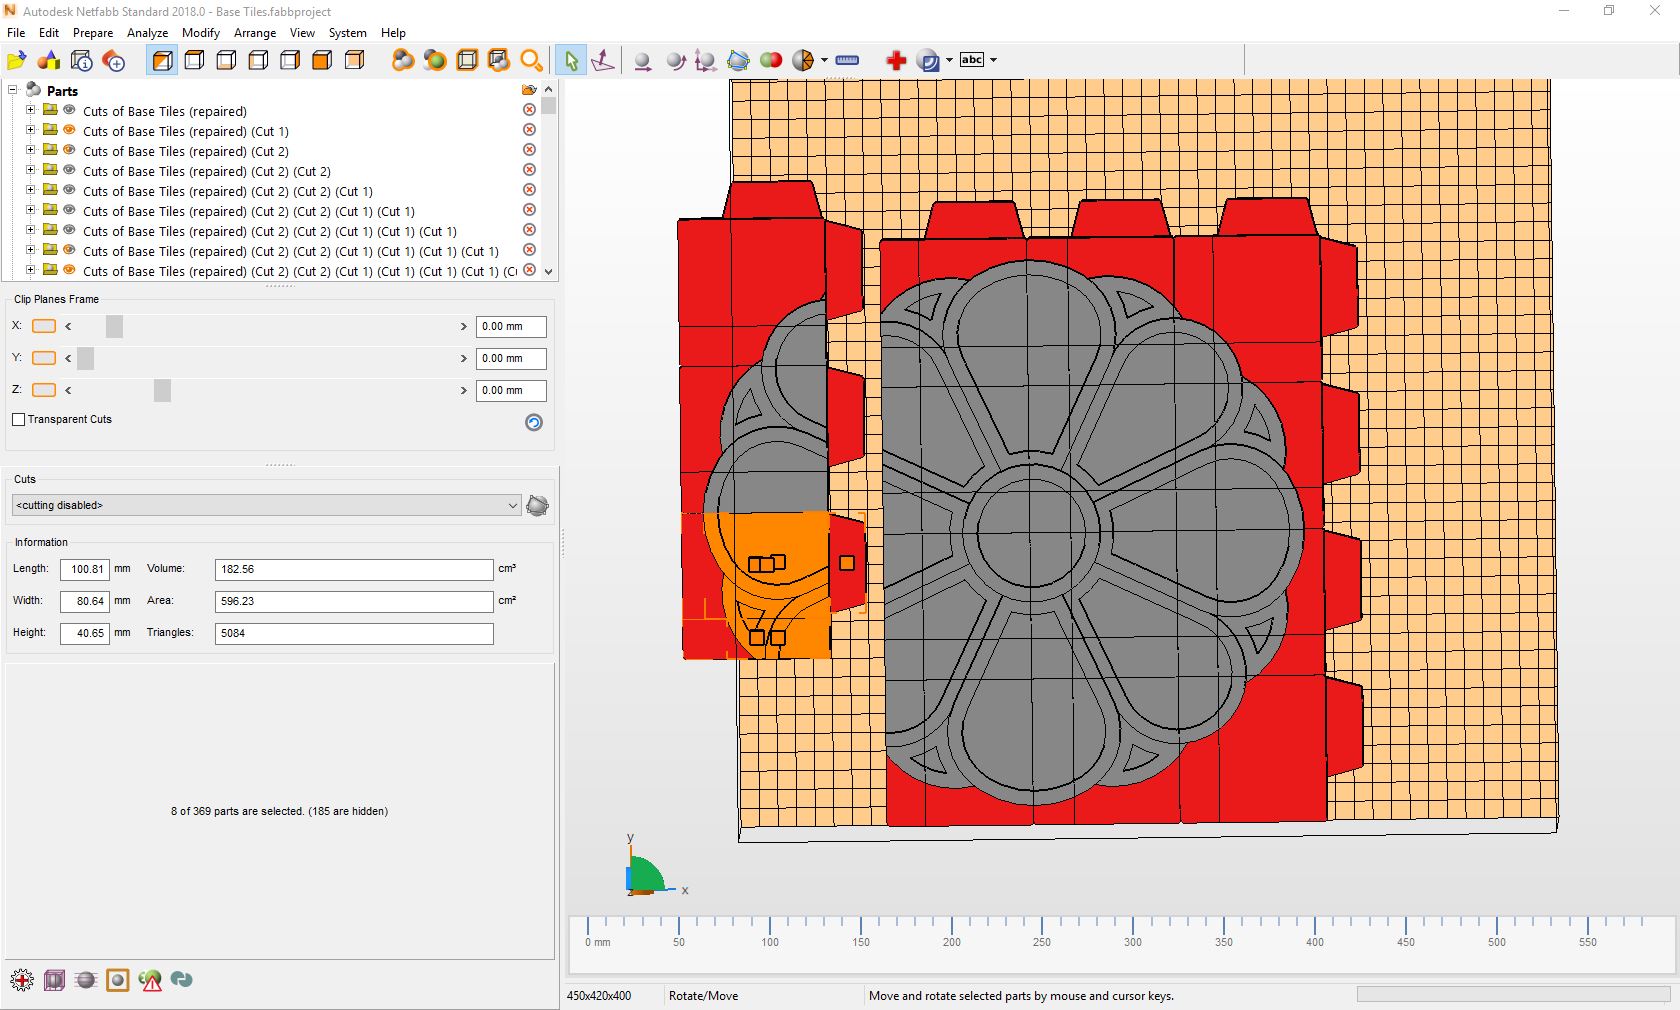Click the abc labeling tool
This screenshot has height=1010, width=1680.
pyautogui.click(x=971, y=59)
